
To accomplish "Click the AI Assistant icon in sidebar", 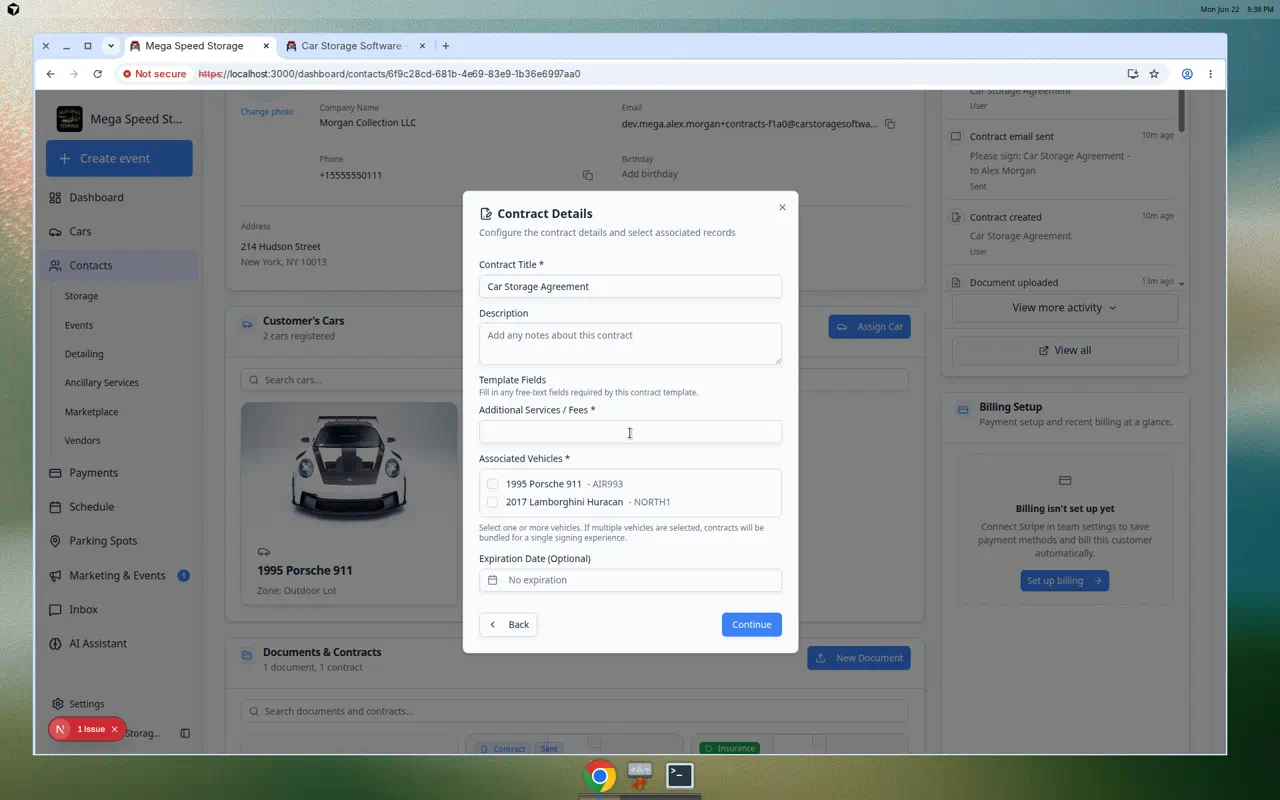I will (55, 643).
